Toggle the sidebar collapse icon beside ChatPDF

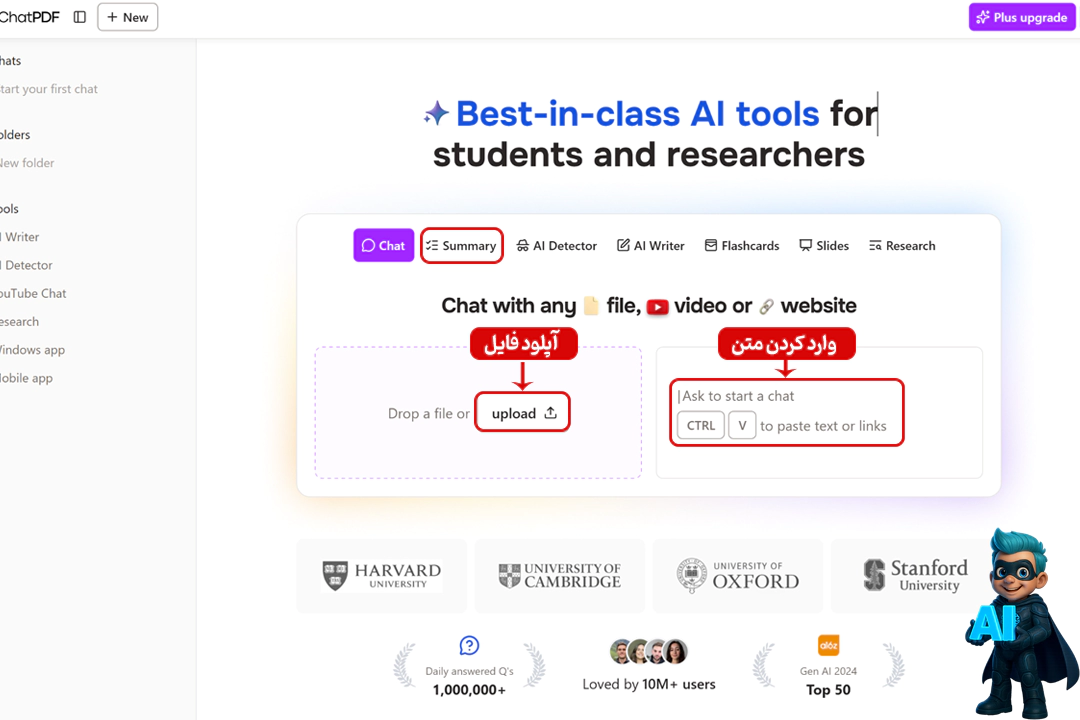79,17
